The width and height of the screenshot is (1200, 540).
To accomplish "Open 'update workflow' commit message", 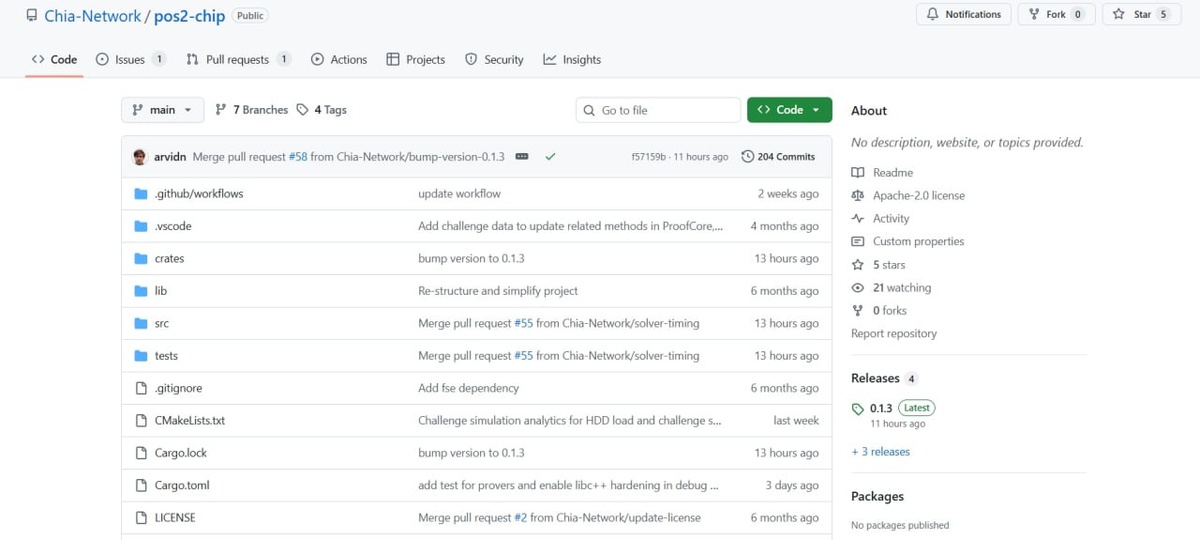I will (459, 193).
